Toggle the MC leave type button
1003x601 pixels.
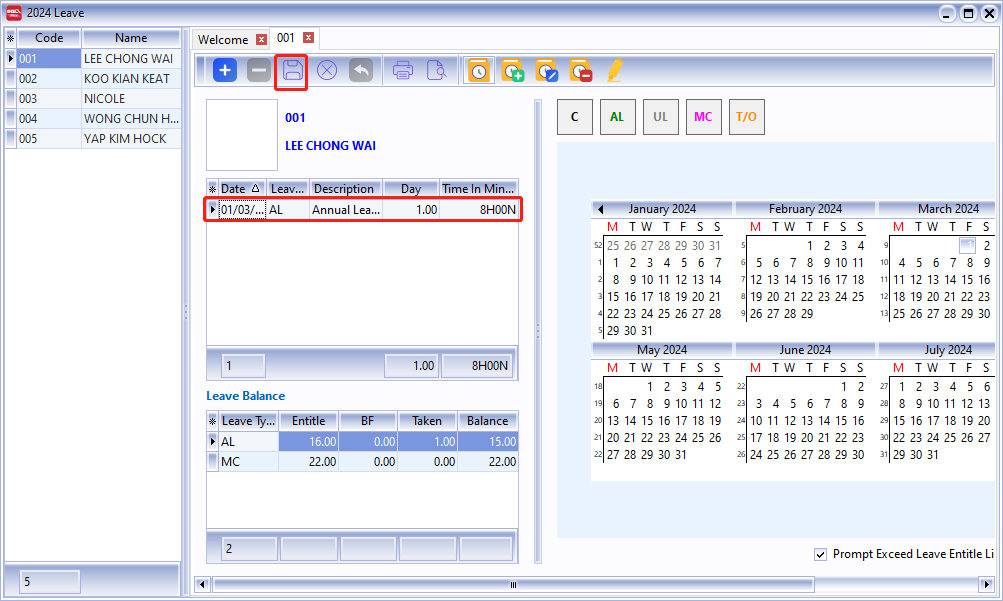(x=703, y=117)
